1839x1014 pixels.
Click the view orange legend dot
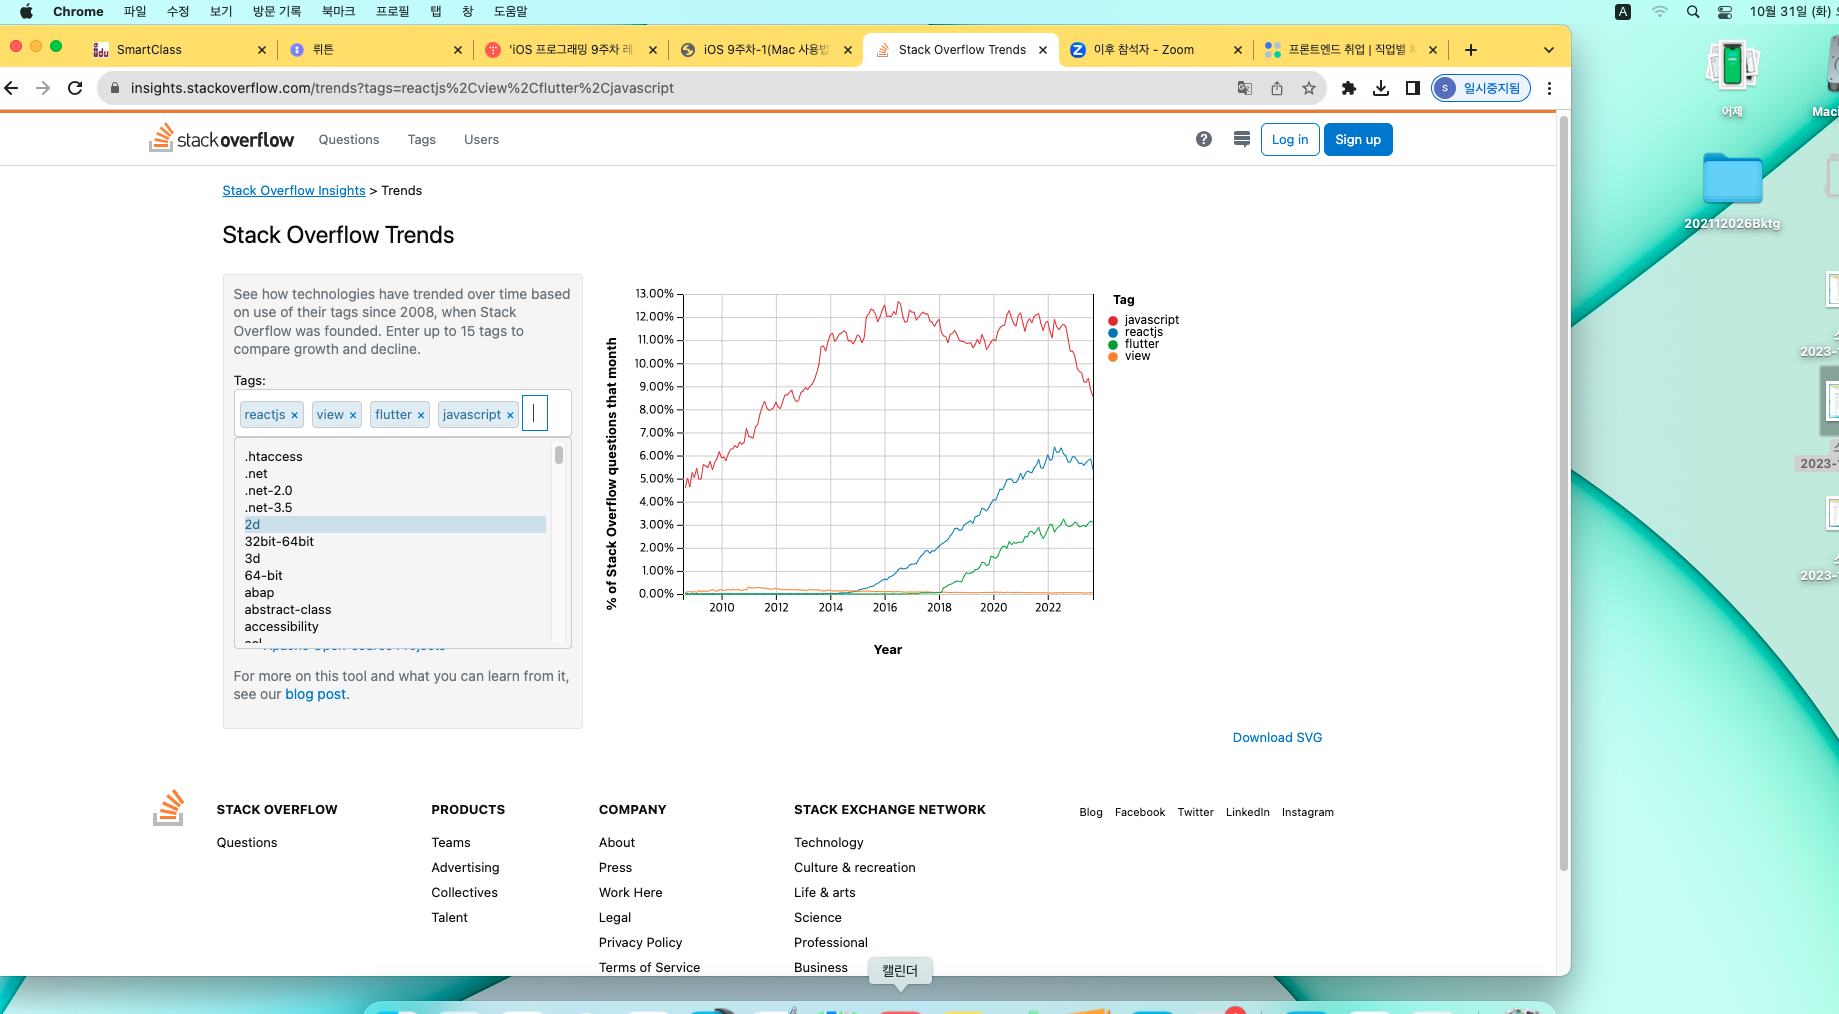(1113, 357)
